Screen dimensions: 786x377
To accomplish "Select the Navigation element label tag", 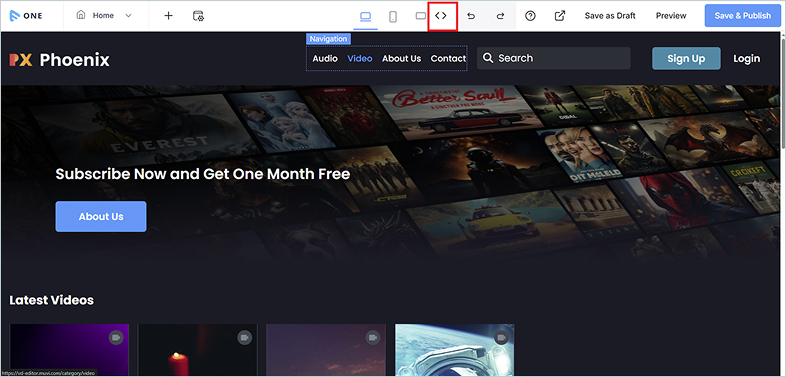I will pos(328,39).
